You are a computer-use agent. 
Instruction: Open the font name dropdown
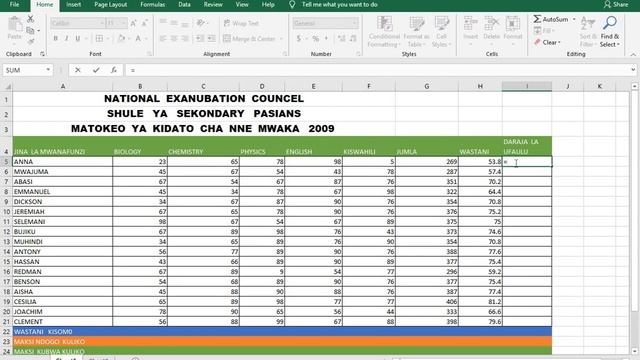click(x=102, y=23)
